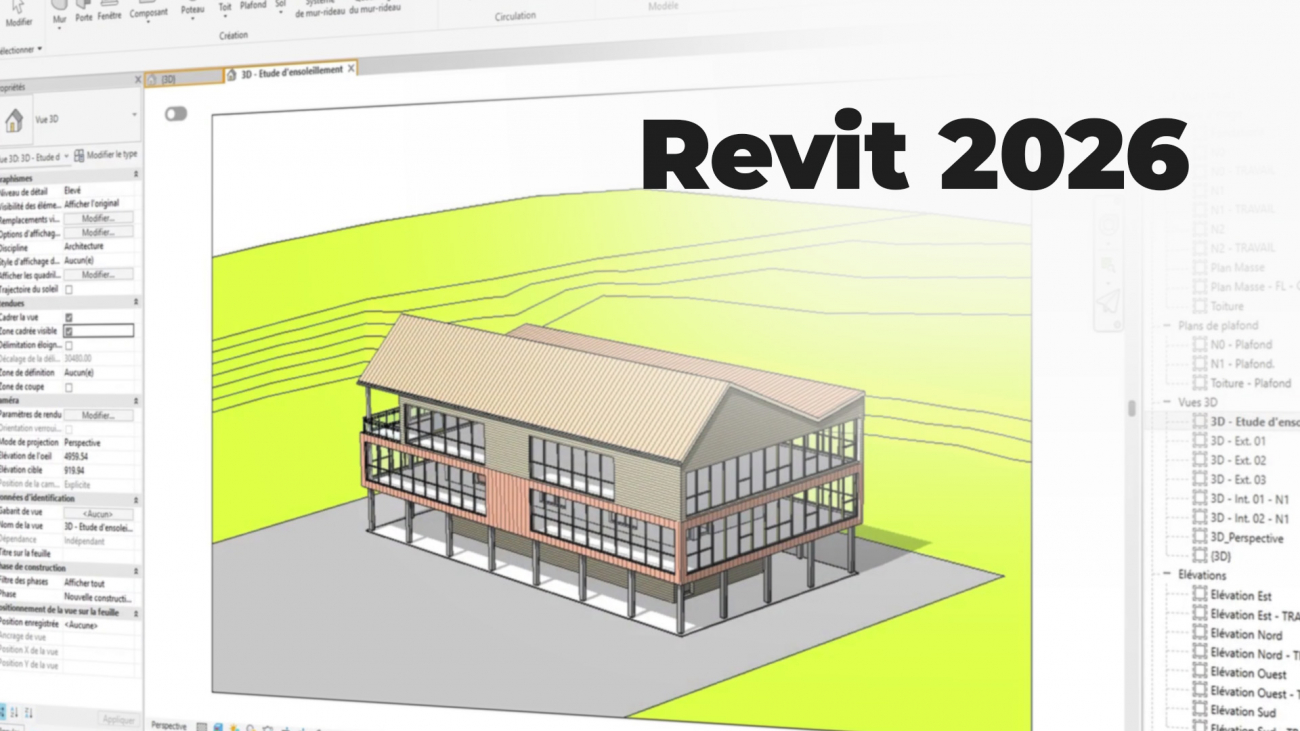This screenshot has width=1300, height=731.
Task: Click the Elévation de l'oeil value field
Action: (97, 455)
